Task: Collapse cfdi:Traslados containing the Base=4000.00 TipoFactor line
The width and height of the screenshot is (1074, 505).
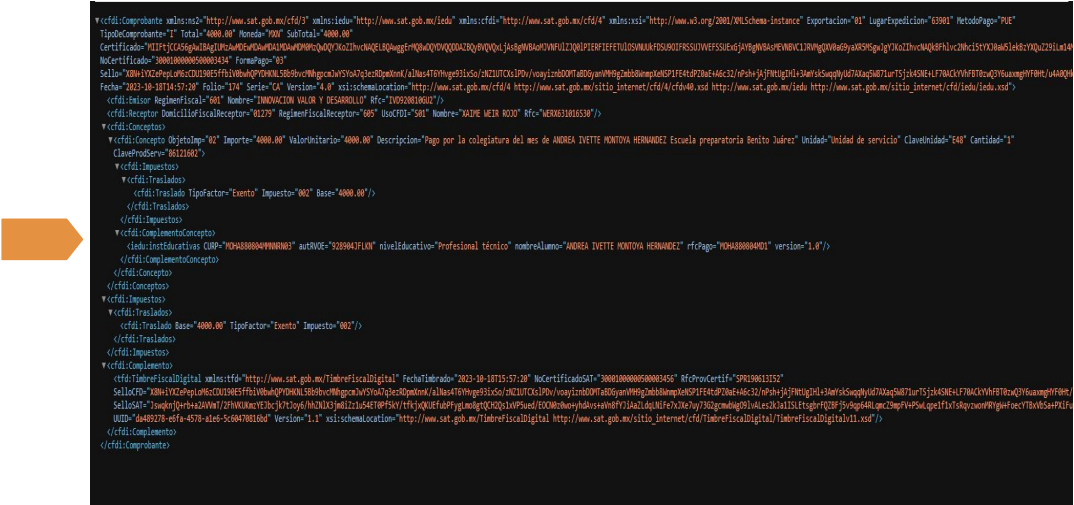Action: tap(109, 310)
